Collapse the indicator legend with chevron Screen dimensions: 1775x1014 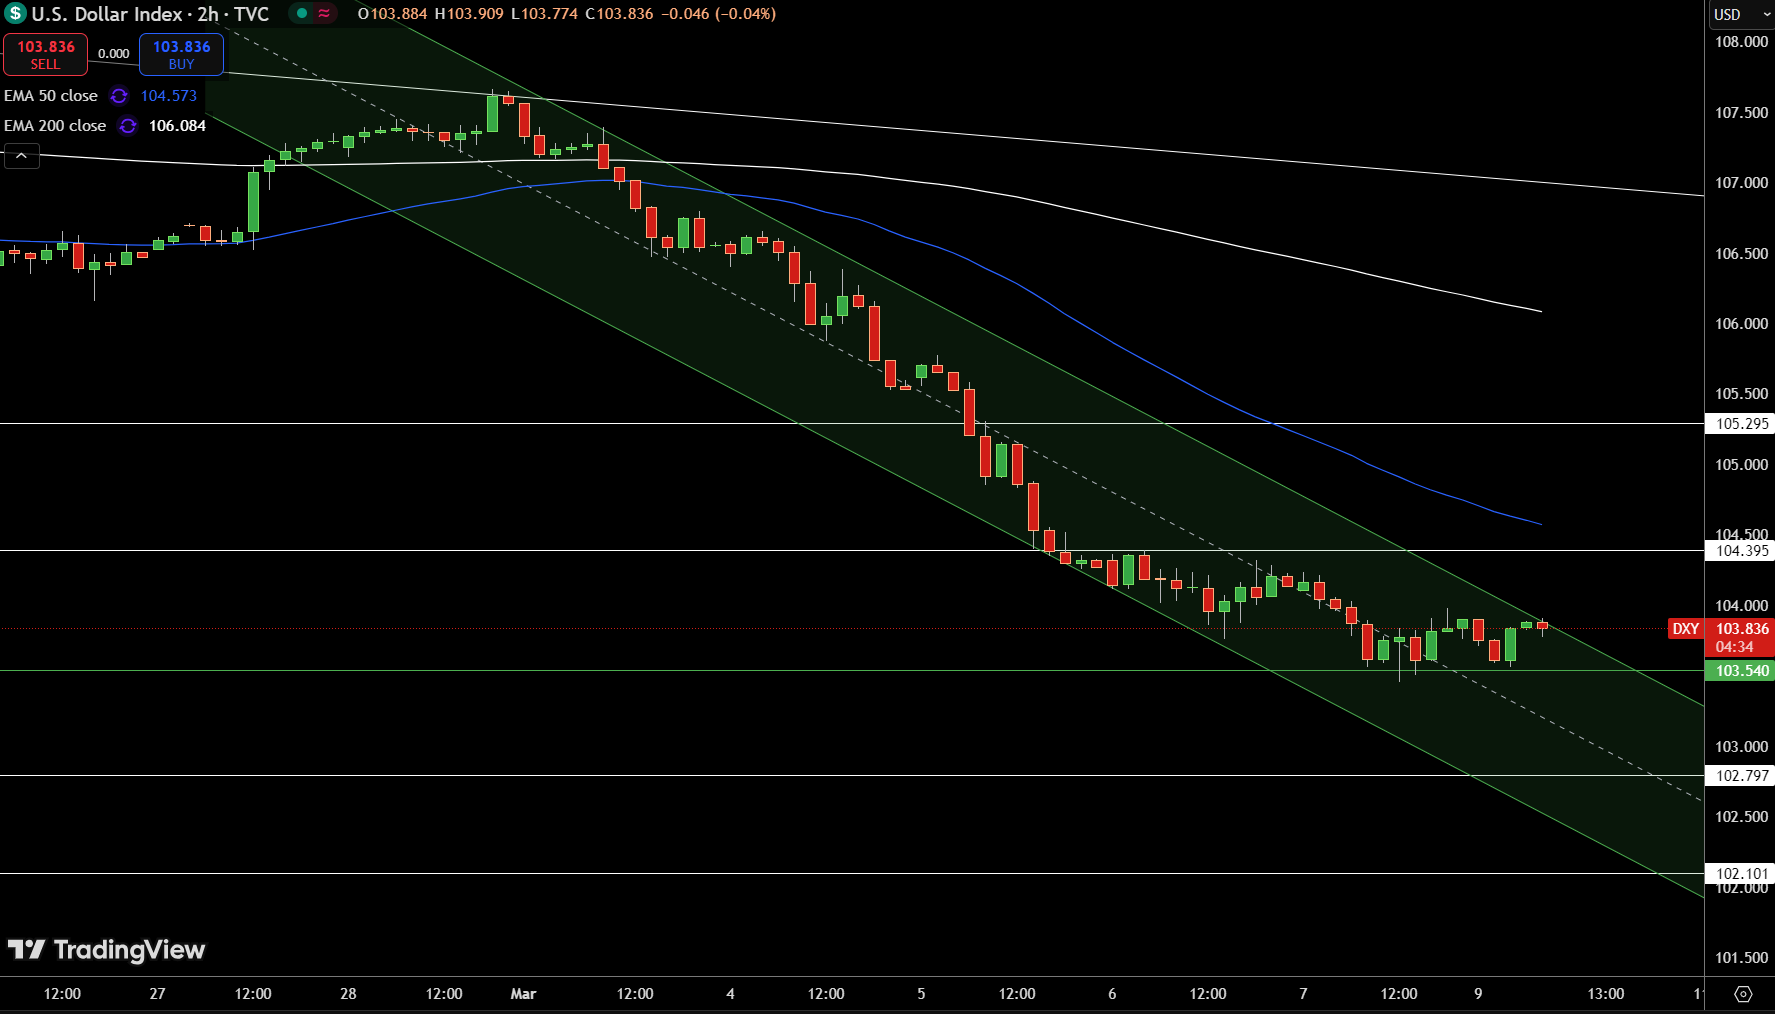(x=22, y=156)
